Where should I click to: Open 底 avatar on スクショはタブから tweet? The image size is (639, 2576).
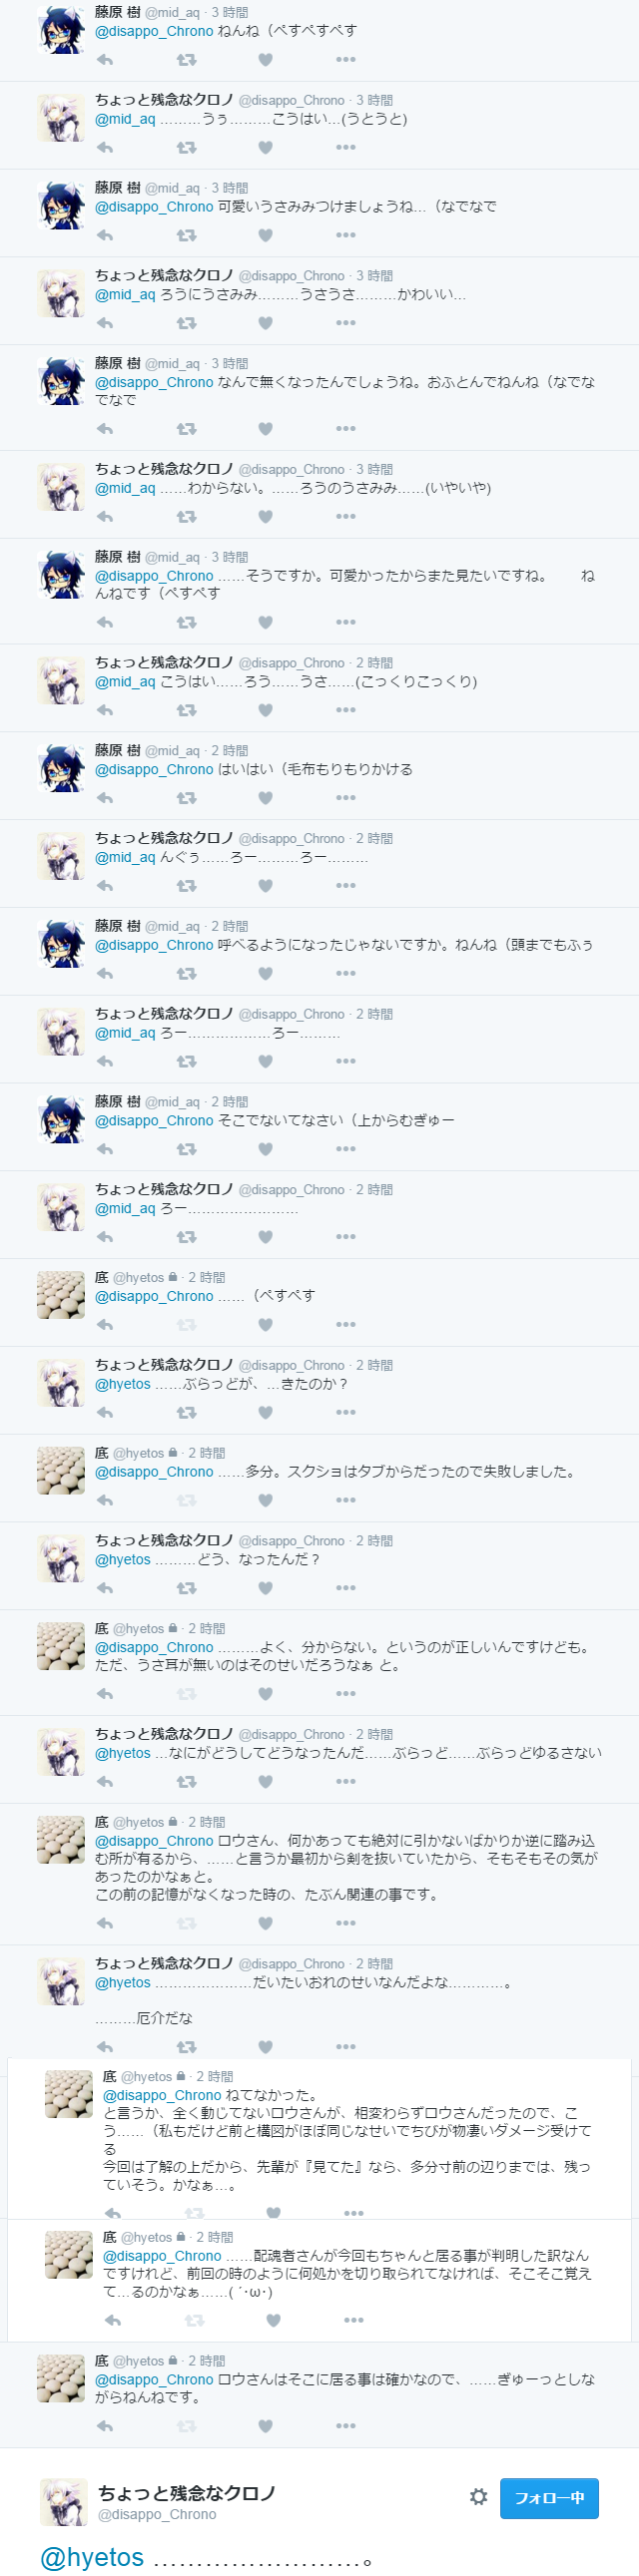(61, 1470)
